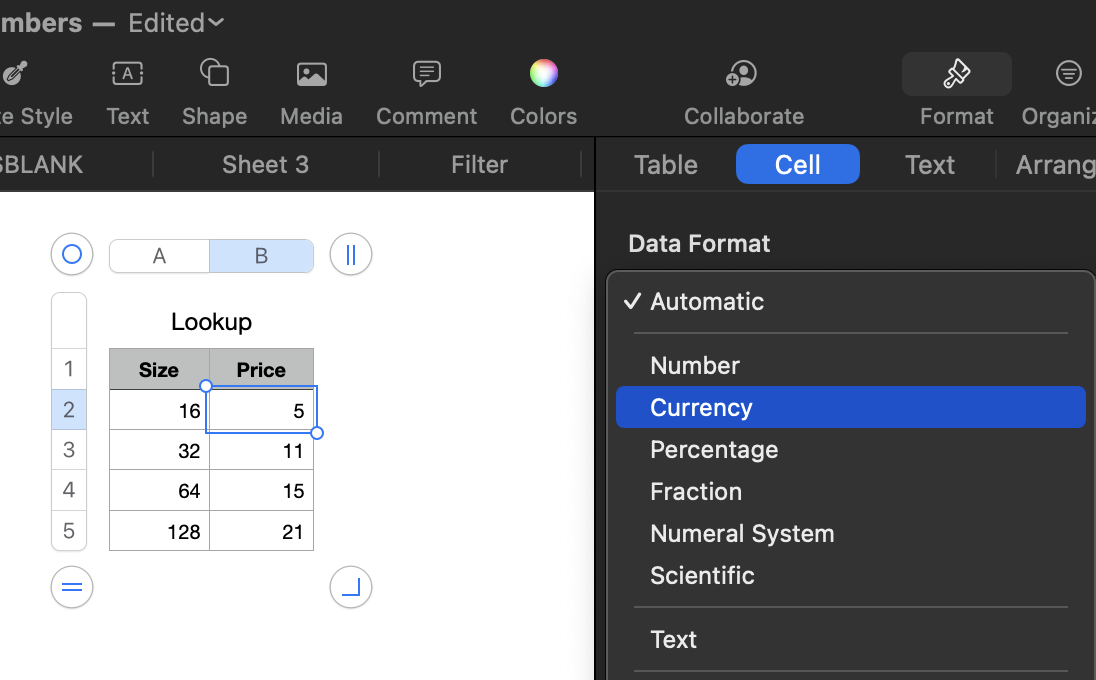Open the Media insert icon
Screen dimensions: 1096x680
tap(311, 73)
